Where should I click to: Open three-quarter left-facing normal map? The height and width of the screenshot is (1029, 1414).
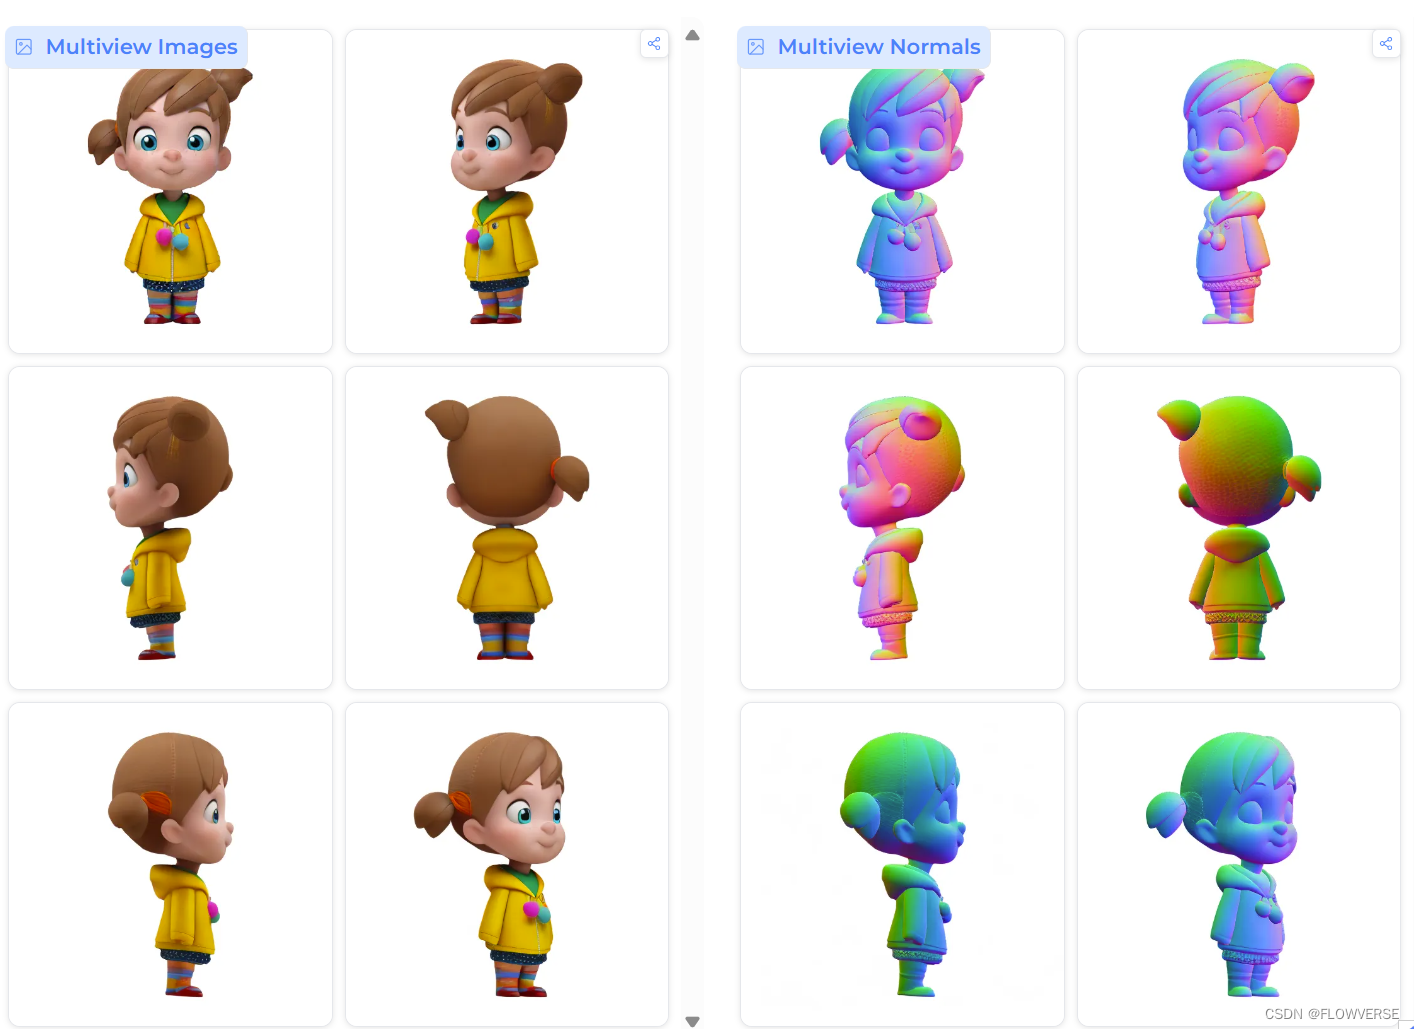[x=1239, y=191]
